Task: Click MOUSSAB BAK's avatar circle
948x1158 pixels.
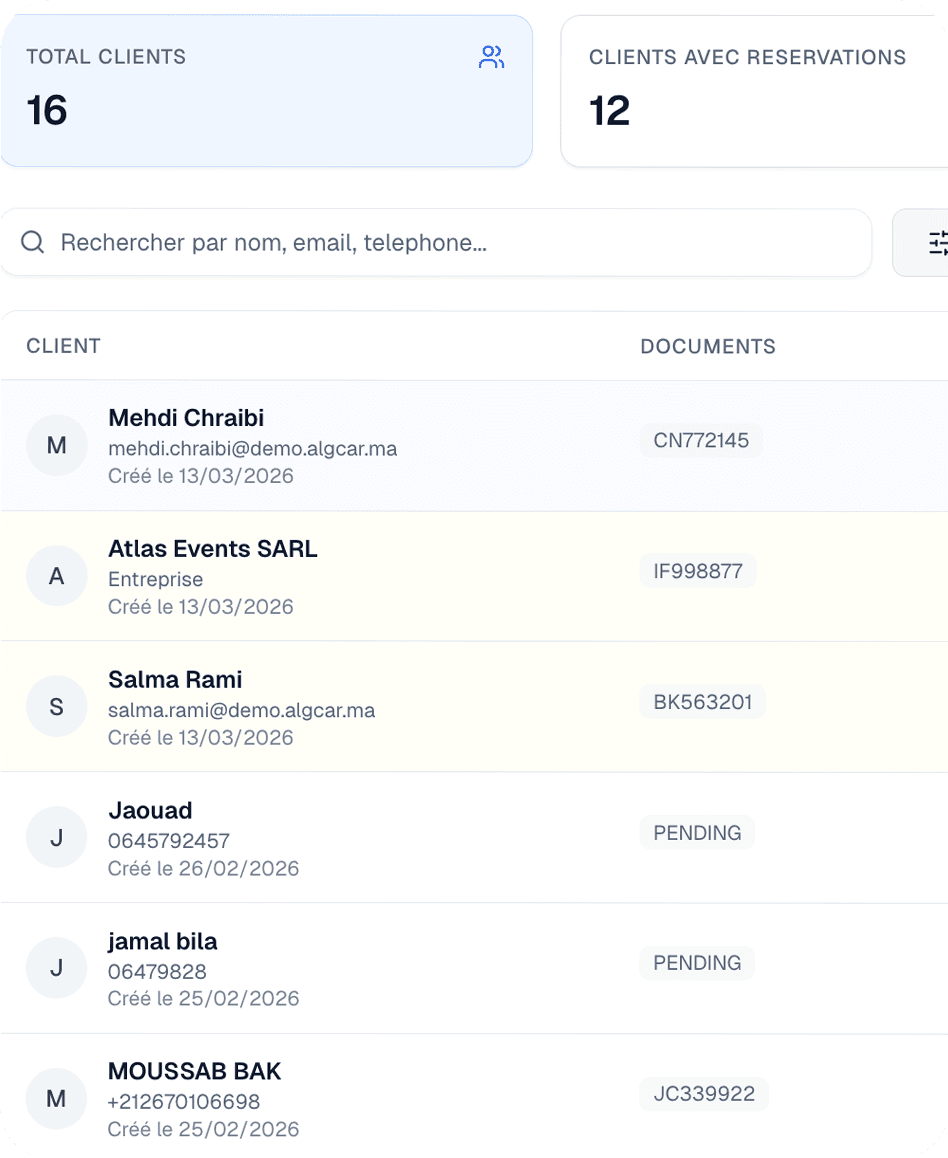Action: [x=57, y=1099]
